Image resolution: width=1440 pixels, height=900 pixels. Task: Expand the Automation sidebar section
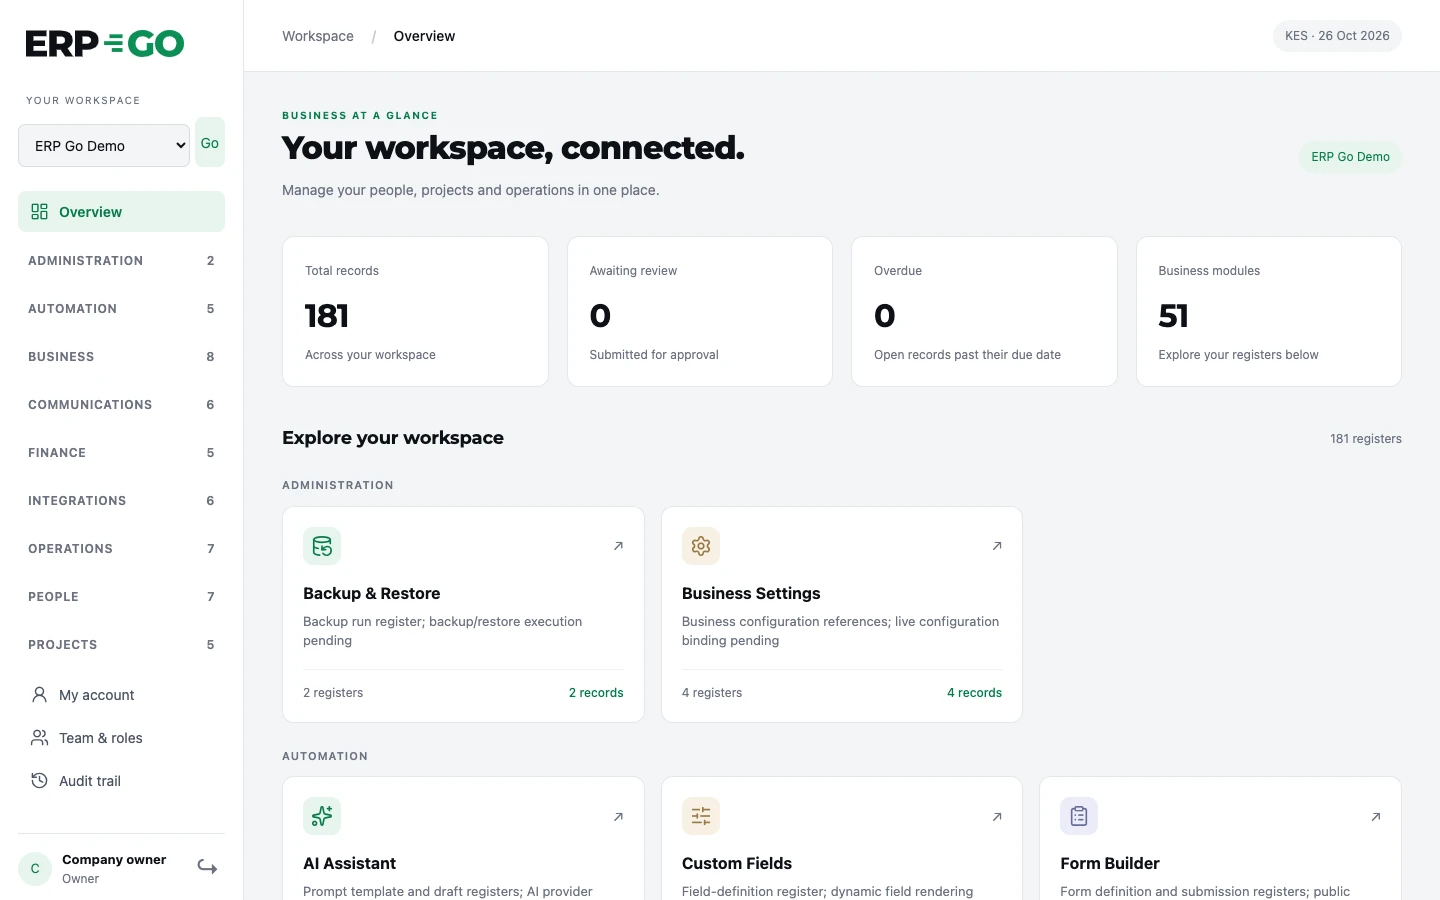coord(121,309)
